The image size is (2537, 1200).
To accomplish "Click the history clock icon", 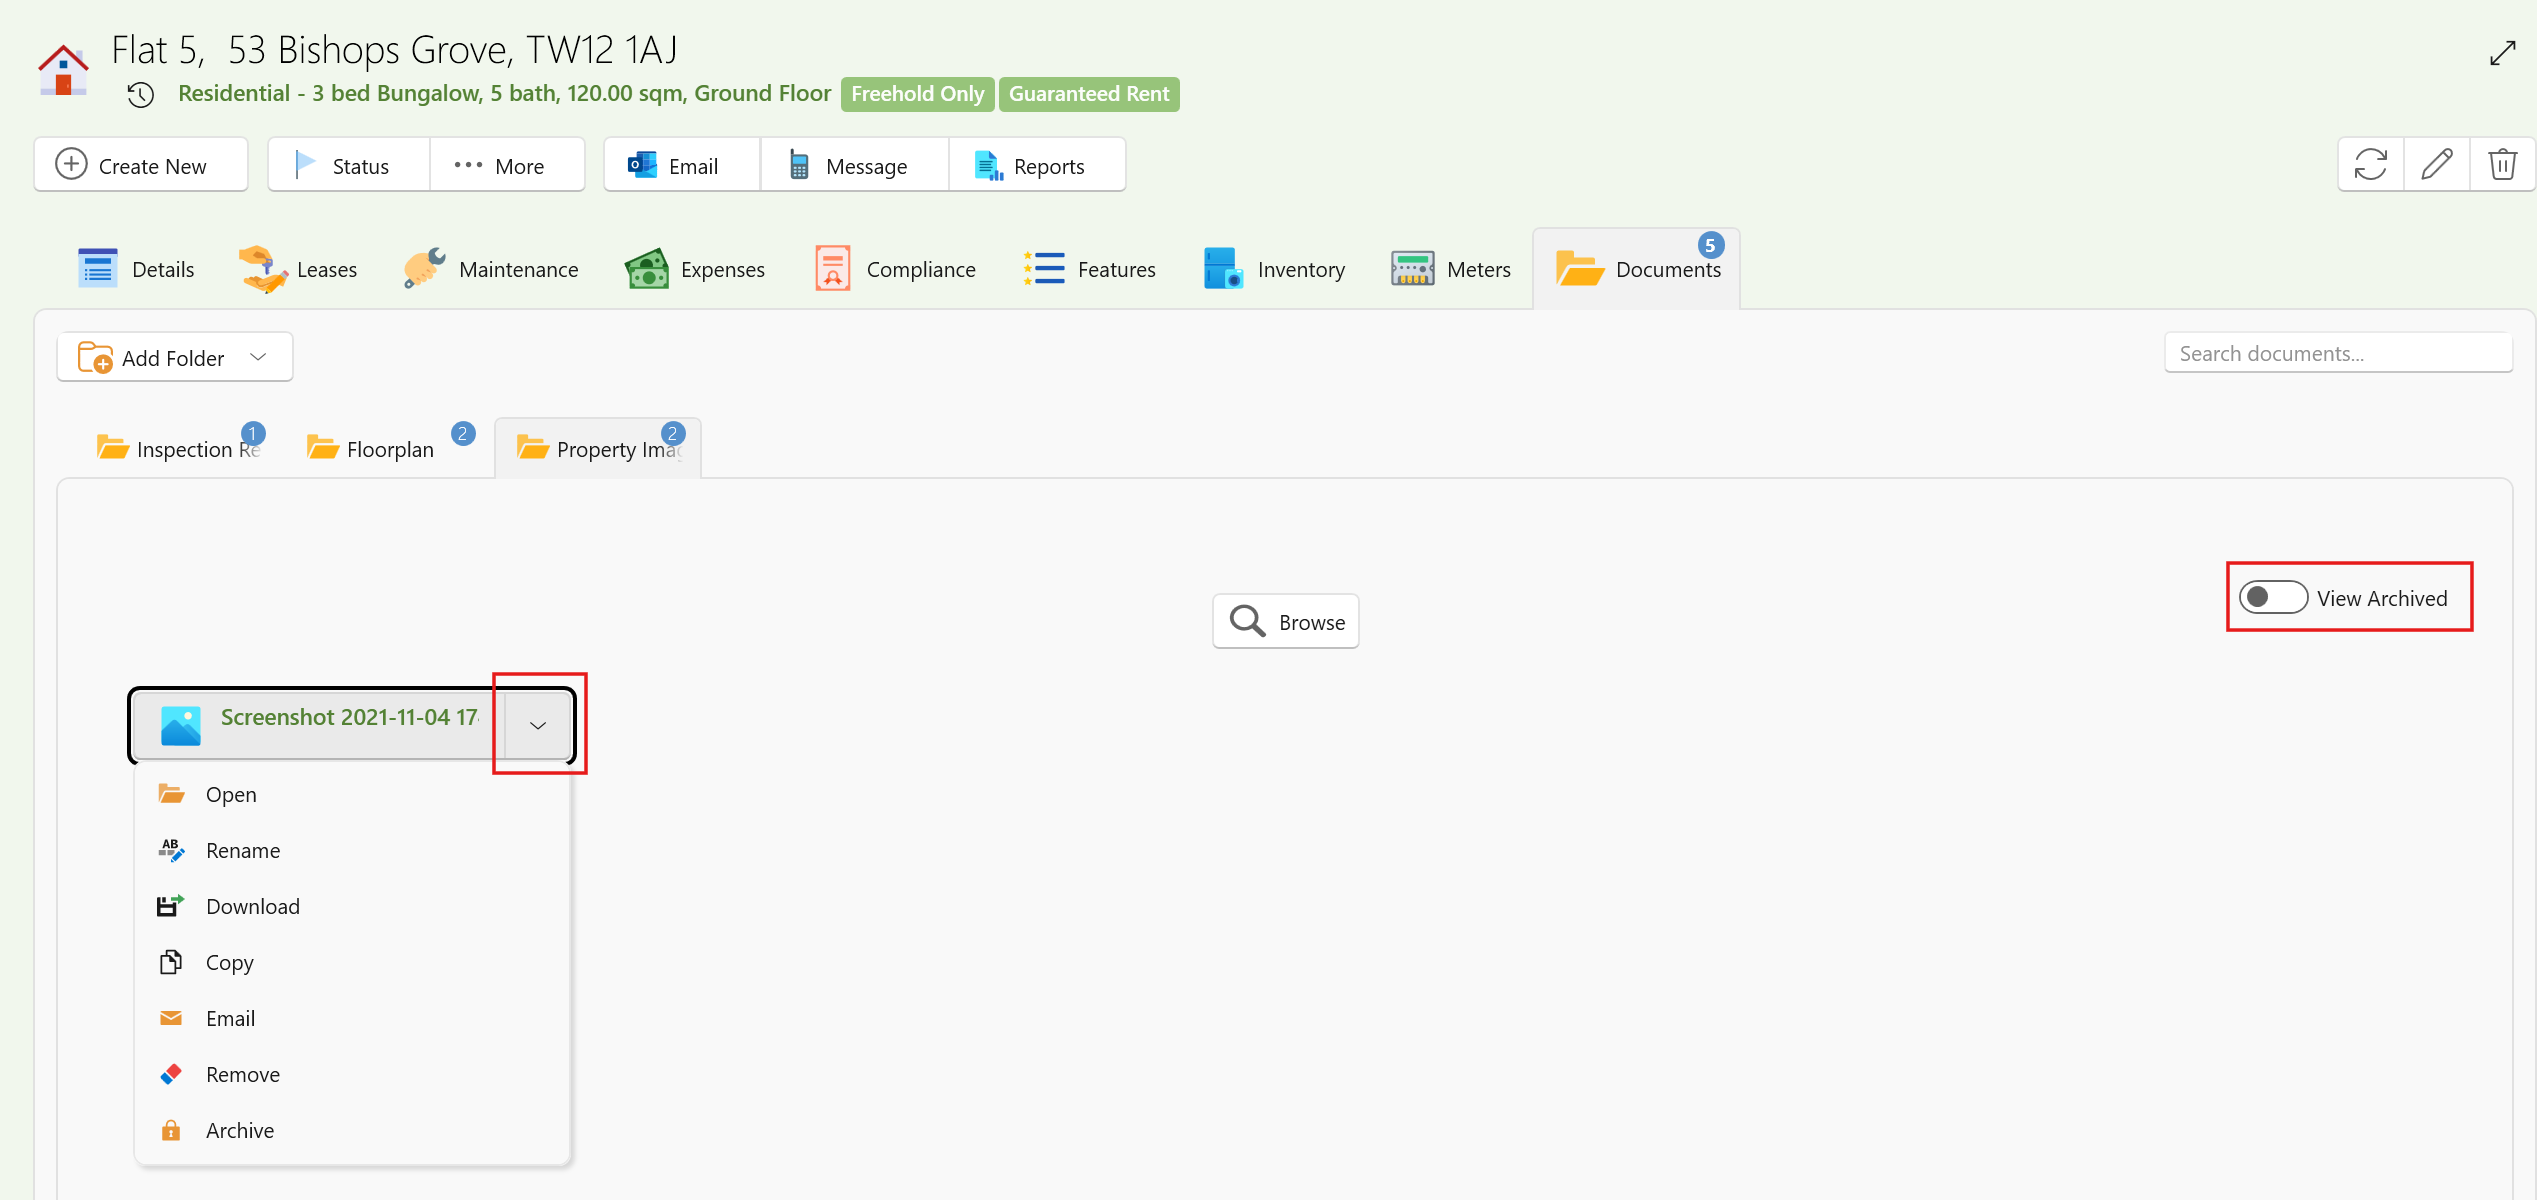I will coord(141,95).
